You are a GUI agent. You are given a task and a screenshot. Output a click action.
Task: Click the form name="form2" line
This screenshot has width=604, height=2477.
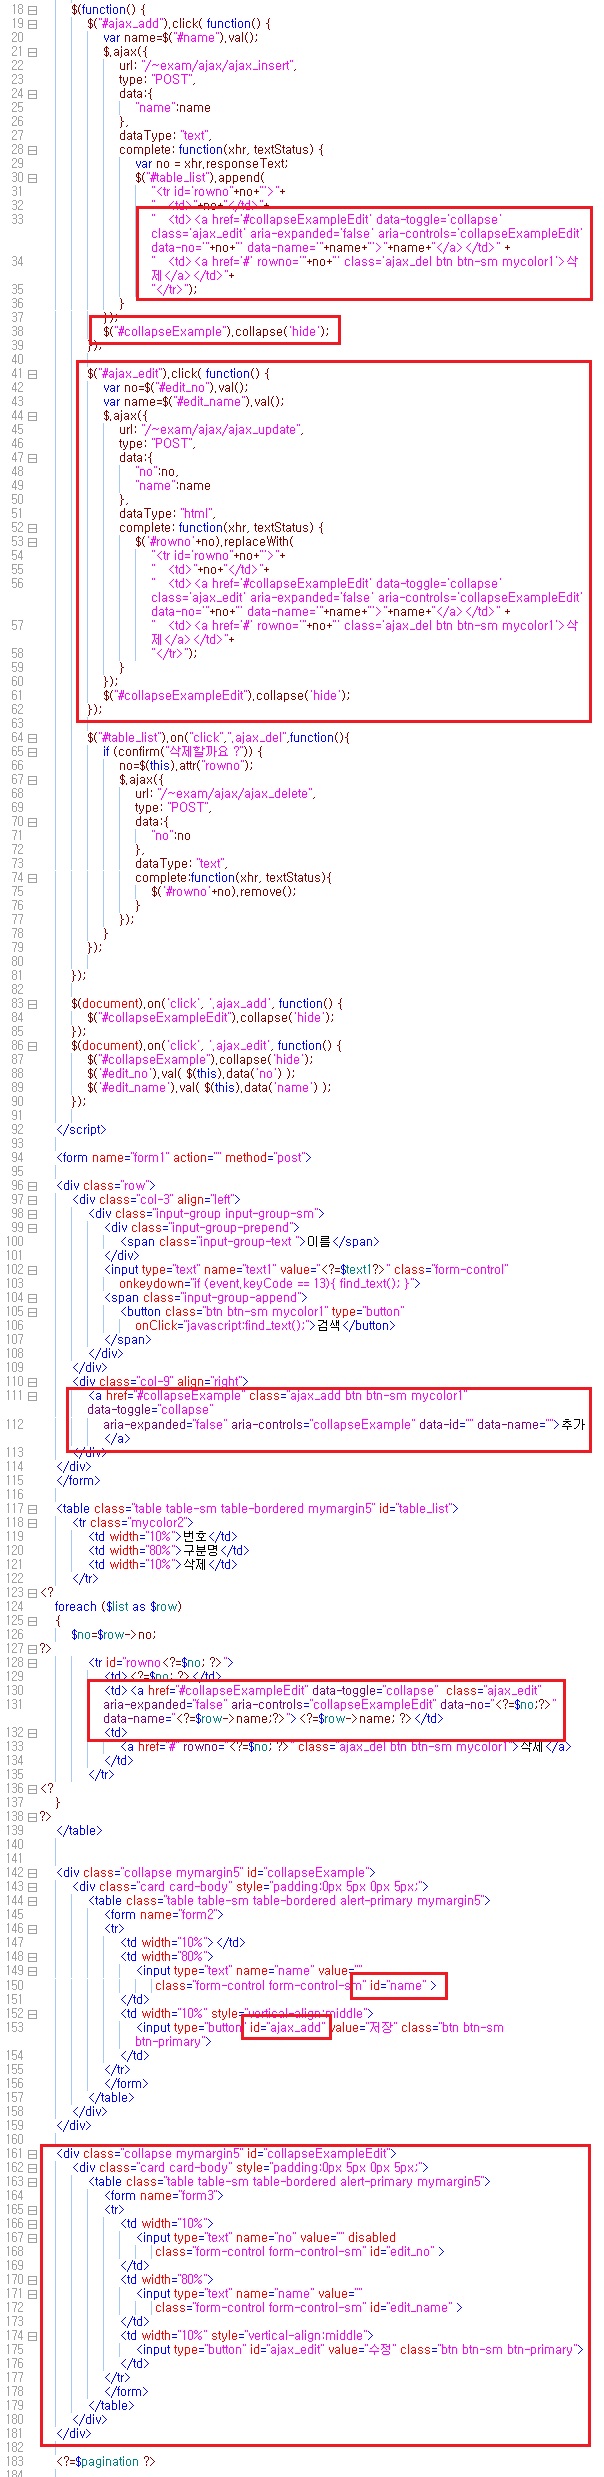(164, 1914)
